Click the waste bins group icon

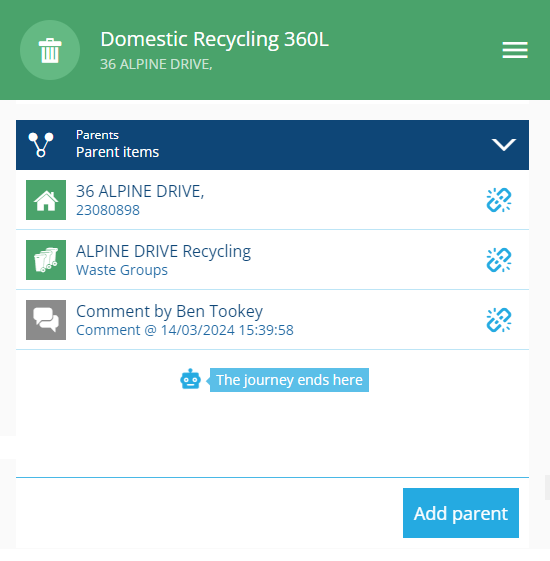pyautogui.click(x=46, y=260)
